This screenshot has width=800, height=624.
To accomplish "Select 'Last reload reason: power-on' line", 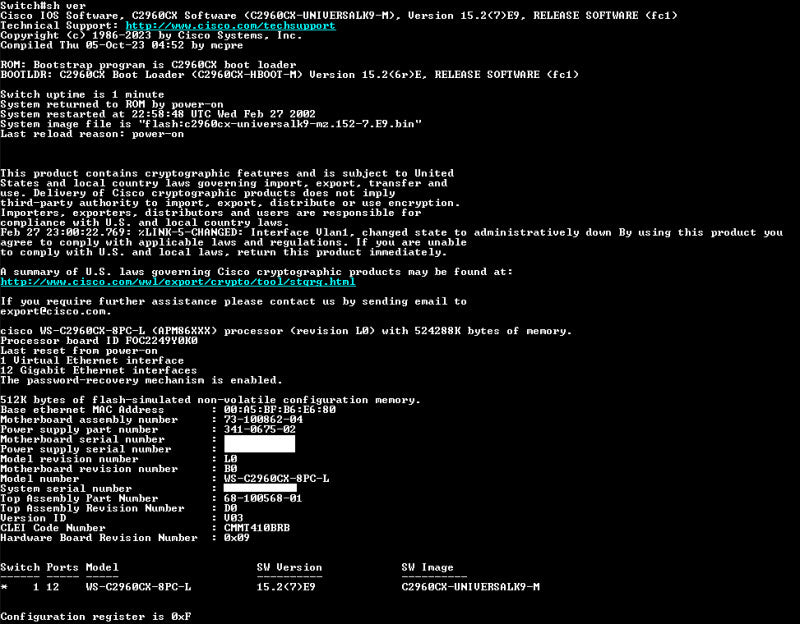I will tap(92, 134).
